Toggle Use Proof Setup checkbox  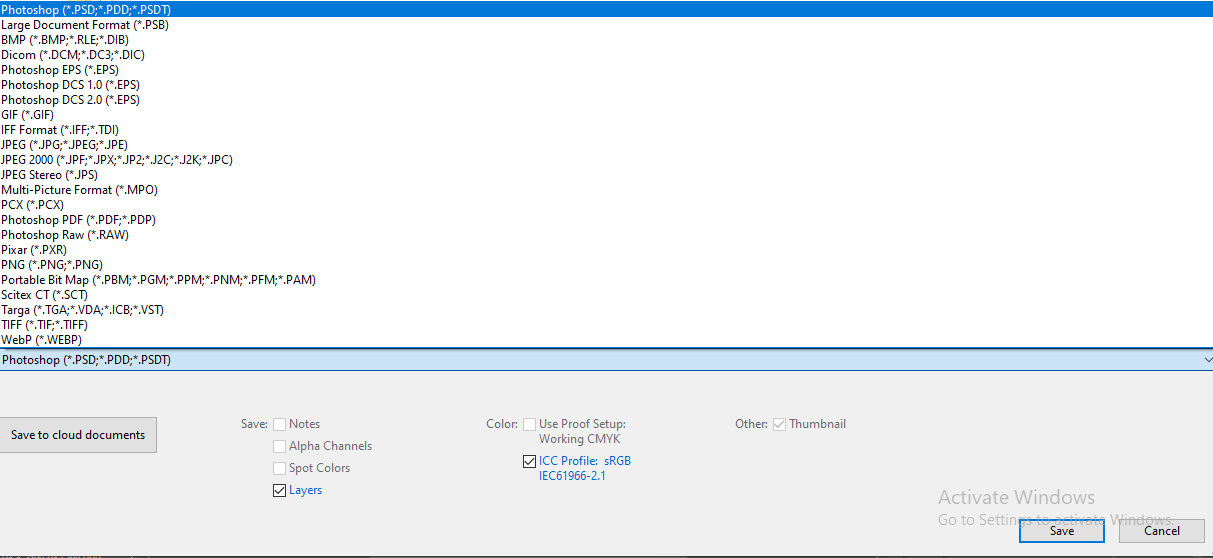529,424
